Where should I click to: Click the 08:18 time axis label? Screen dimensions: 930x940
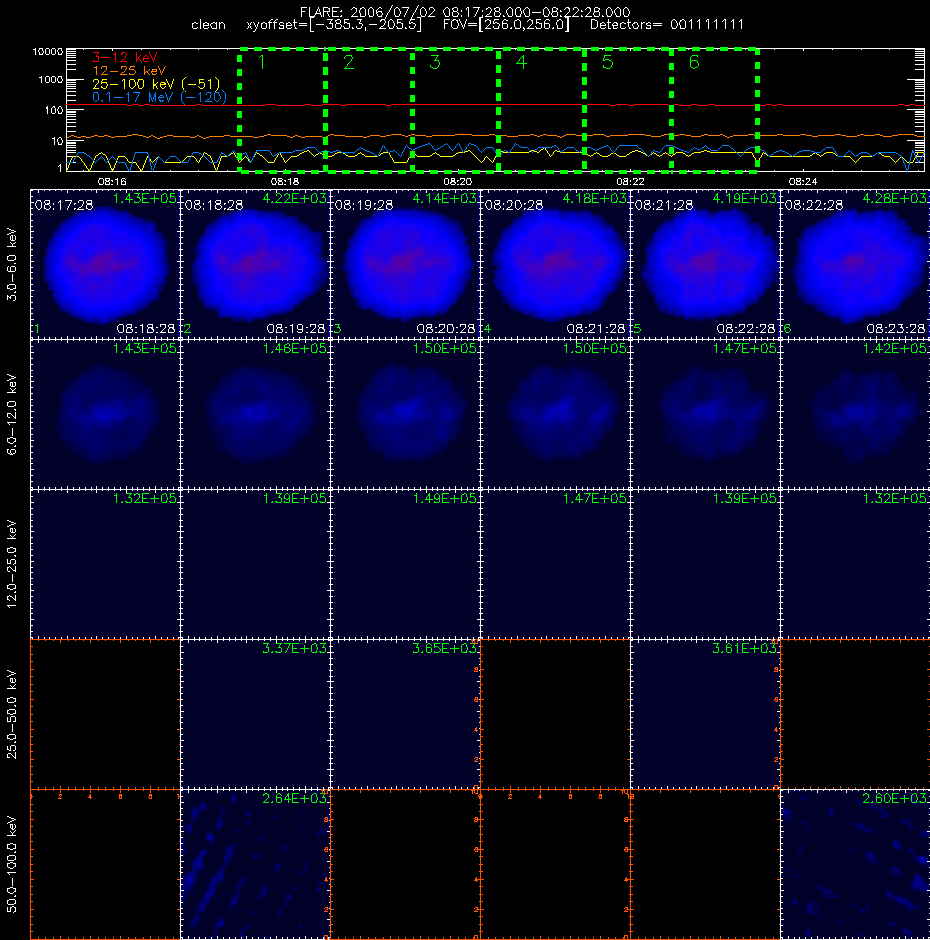pos(285,181)
